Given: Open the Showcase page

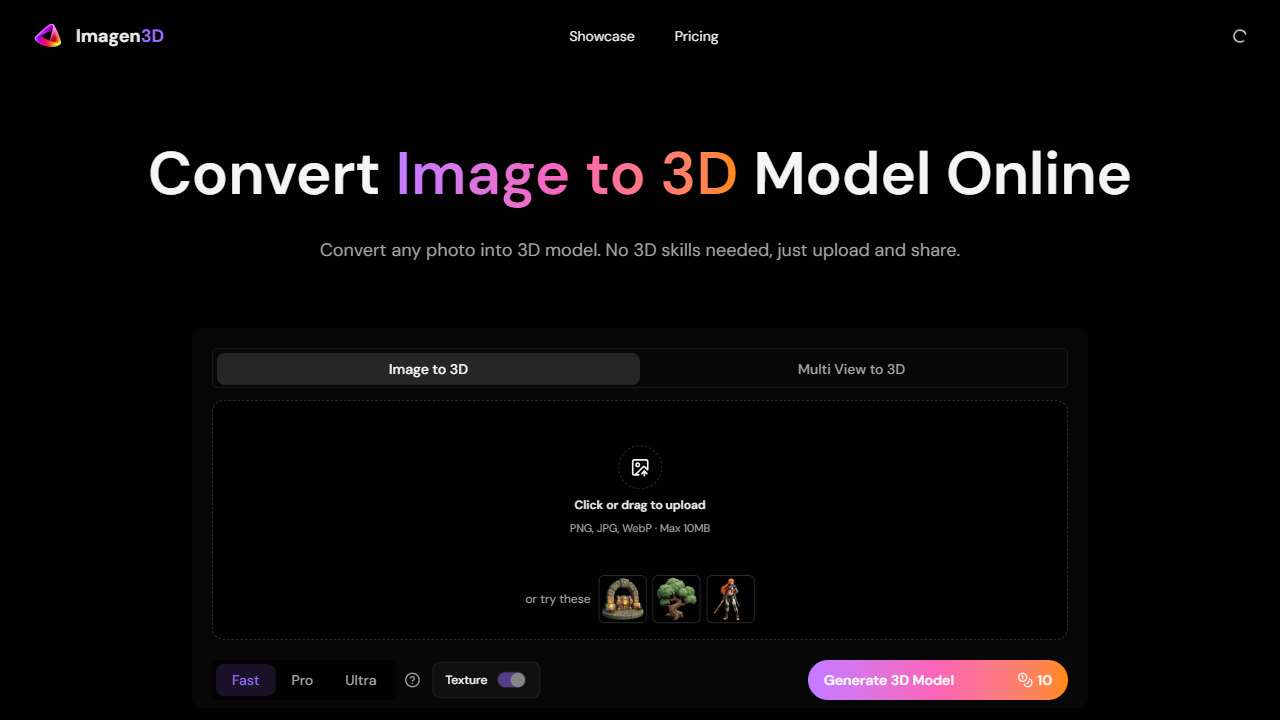Looking at the screenshot, I should point(602,36).
